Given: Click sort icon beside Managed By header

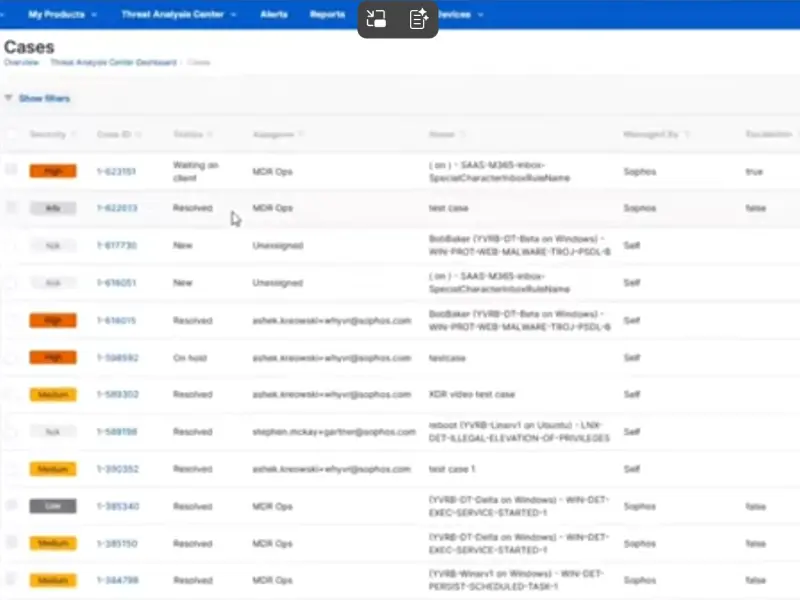Looking at the screenshot, I should click(x=688, y=134).
